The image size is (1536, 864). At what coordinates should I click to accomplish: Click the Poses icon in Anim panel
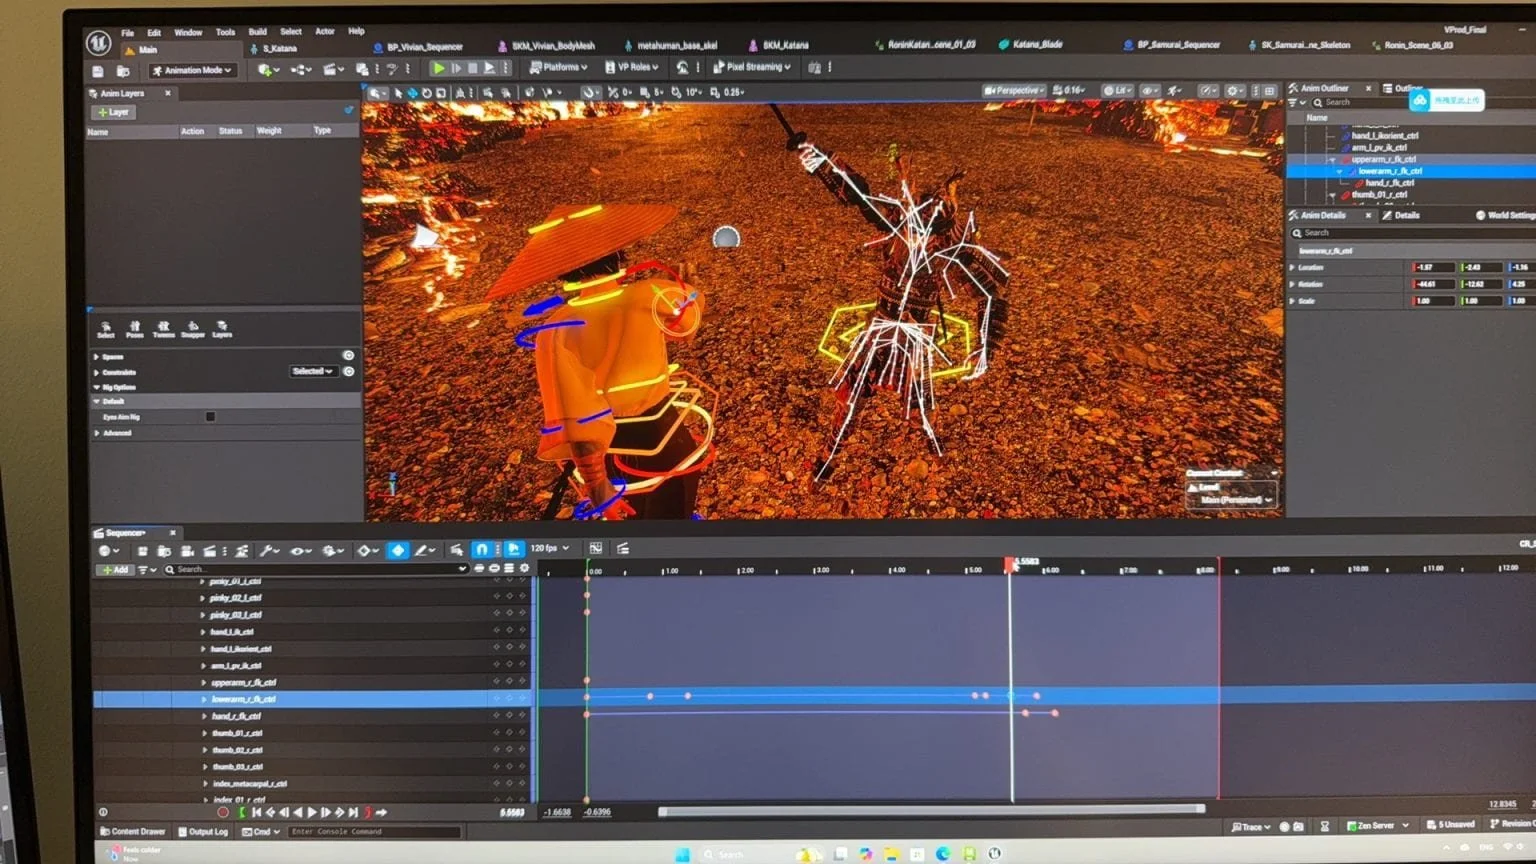(x=135, y=329)
